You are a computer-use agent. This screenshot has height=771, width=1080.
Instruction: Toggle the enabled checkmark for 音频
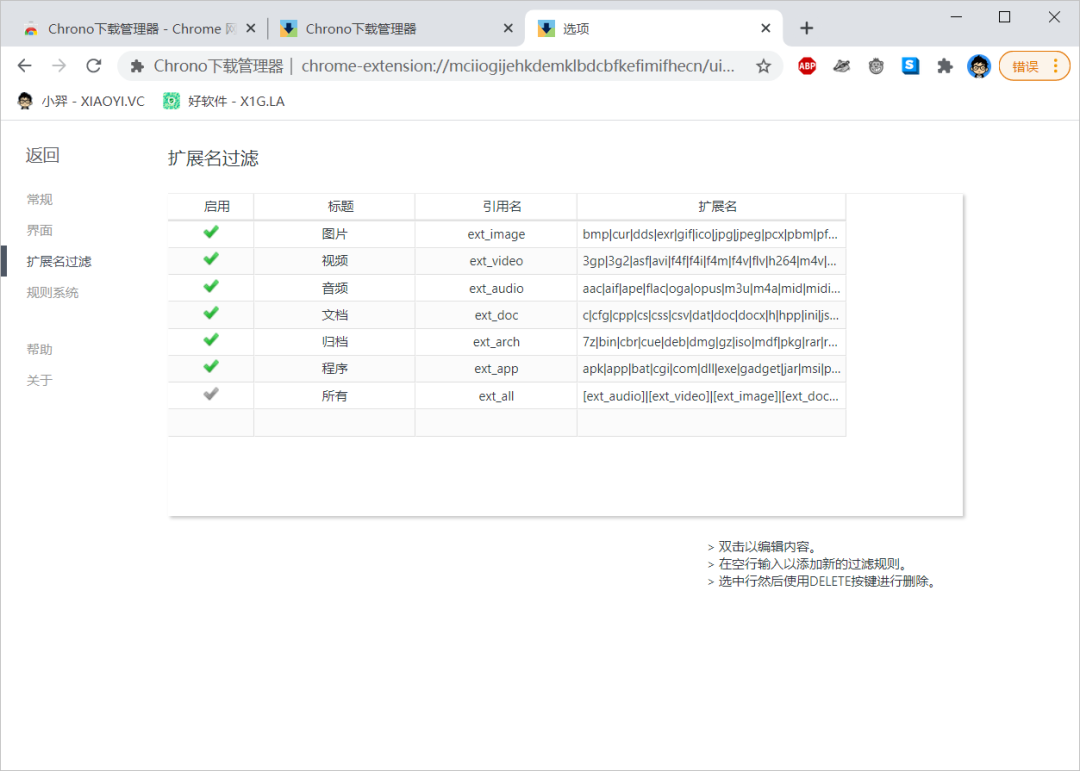pos(211,286)
